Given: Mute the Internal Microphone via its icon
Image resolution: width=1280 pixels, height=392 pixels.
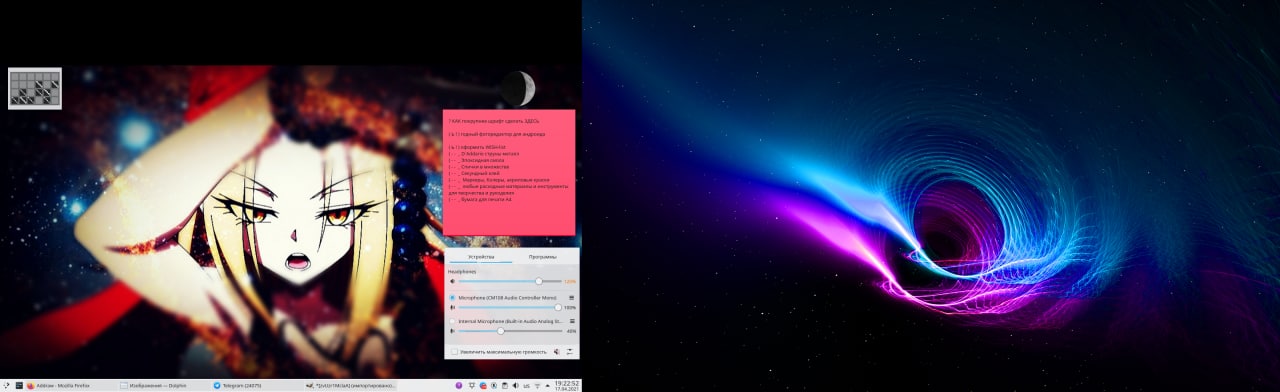Looking at the screenshot, I should coord(453,331).
